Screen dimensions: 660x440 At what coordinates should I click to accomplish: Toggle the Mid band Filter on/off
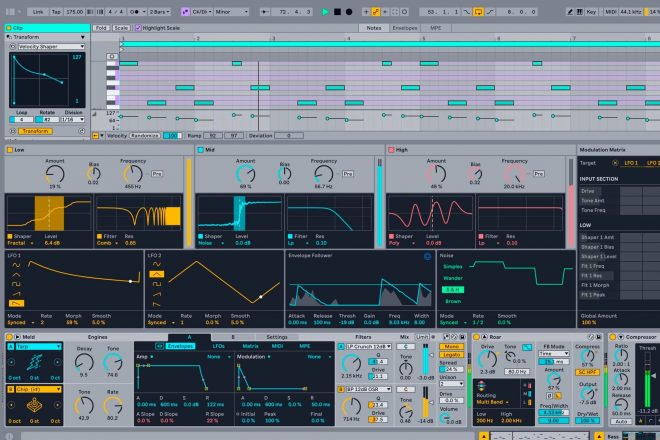[290, 236]
